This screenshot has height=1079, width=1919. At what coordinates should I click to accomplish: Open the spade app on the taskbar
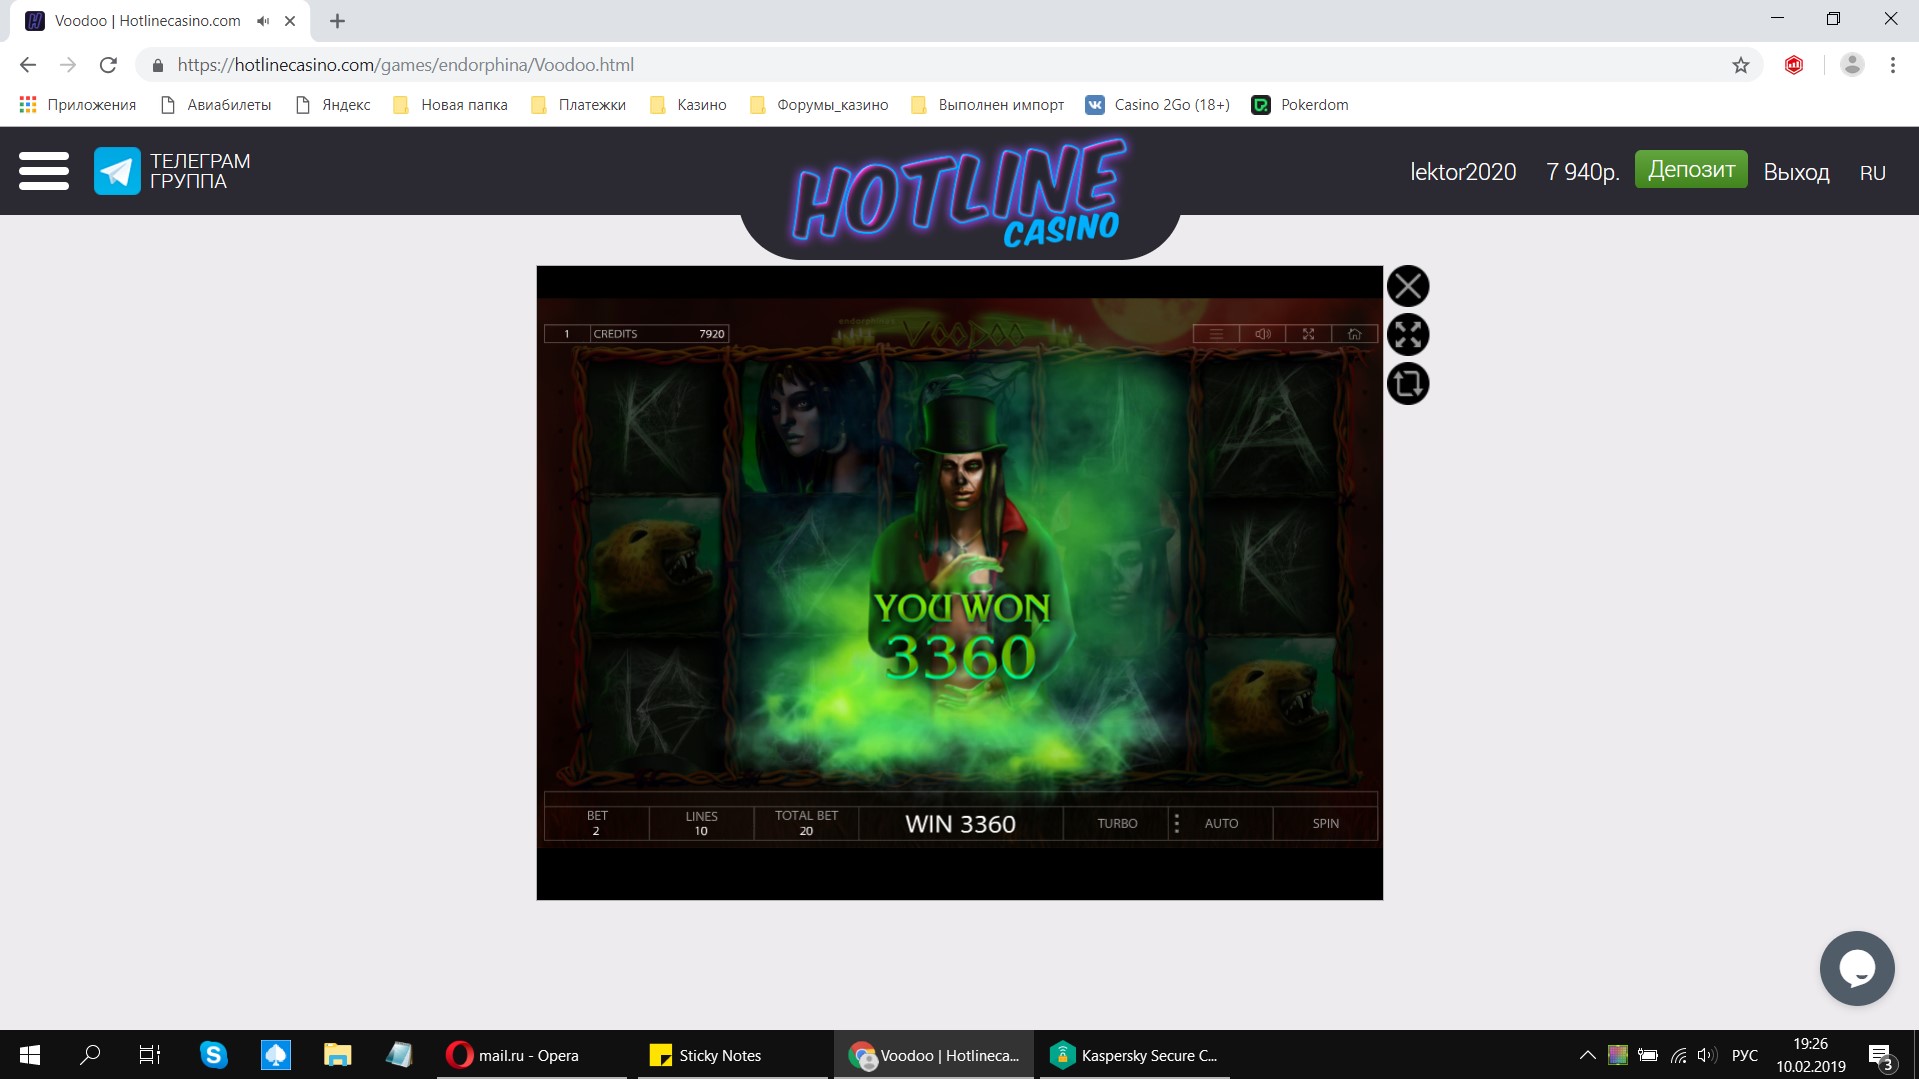tap(275, 1055)
